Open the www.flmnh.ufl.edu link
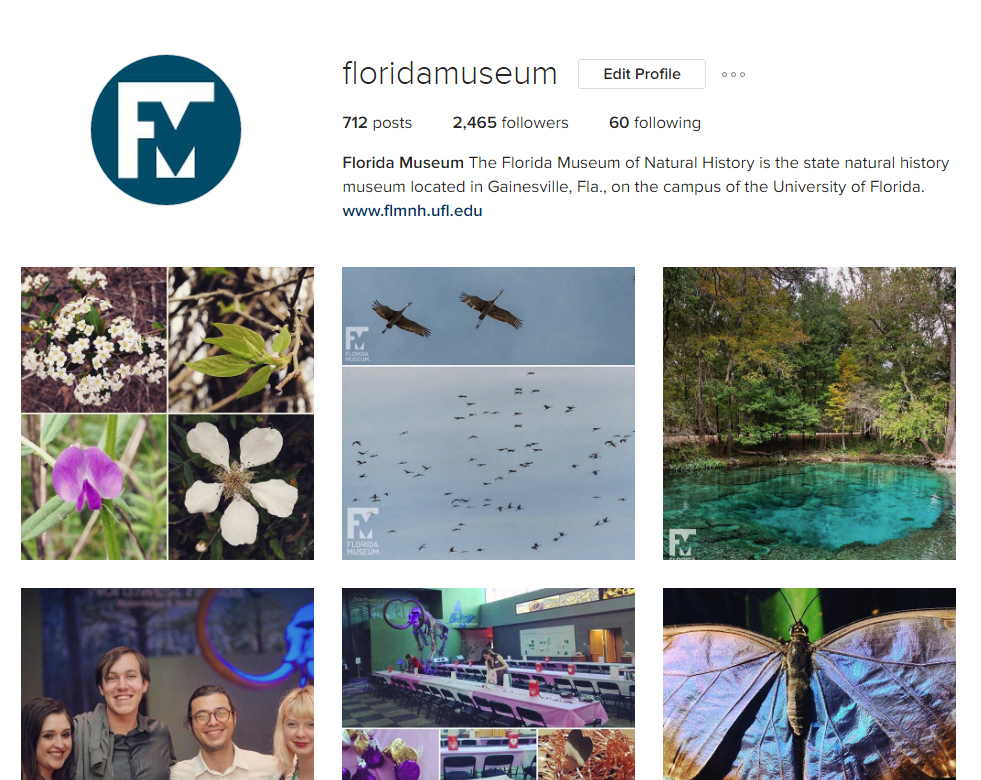Image resolution: width=981 pixels, height=780 pixels. [412, 211]
